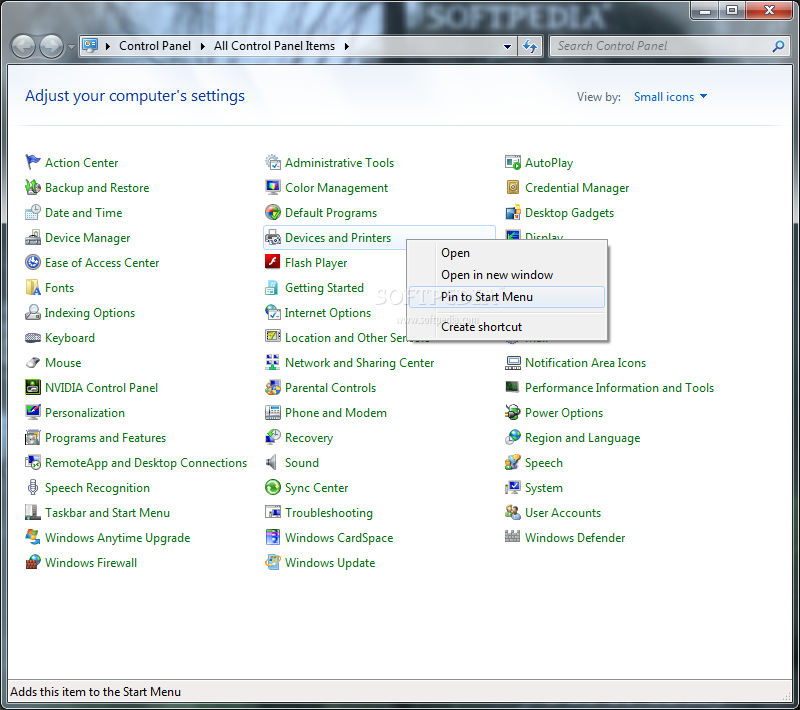Open the Speech Recognition link
800x710 pixels.
97,488
